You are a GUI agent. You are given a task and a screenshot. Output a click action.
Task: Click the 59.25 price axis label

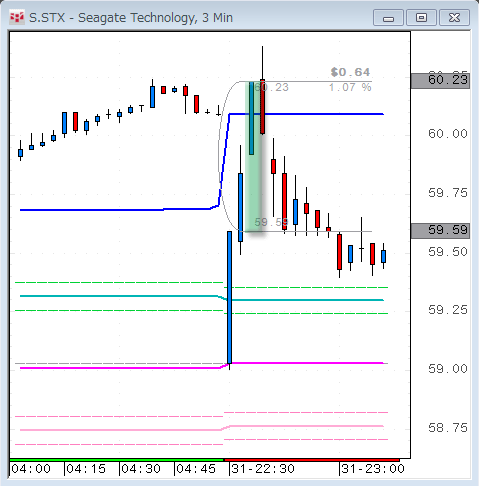(448, 310)
